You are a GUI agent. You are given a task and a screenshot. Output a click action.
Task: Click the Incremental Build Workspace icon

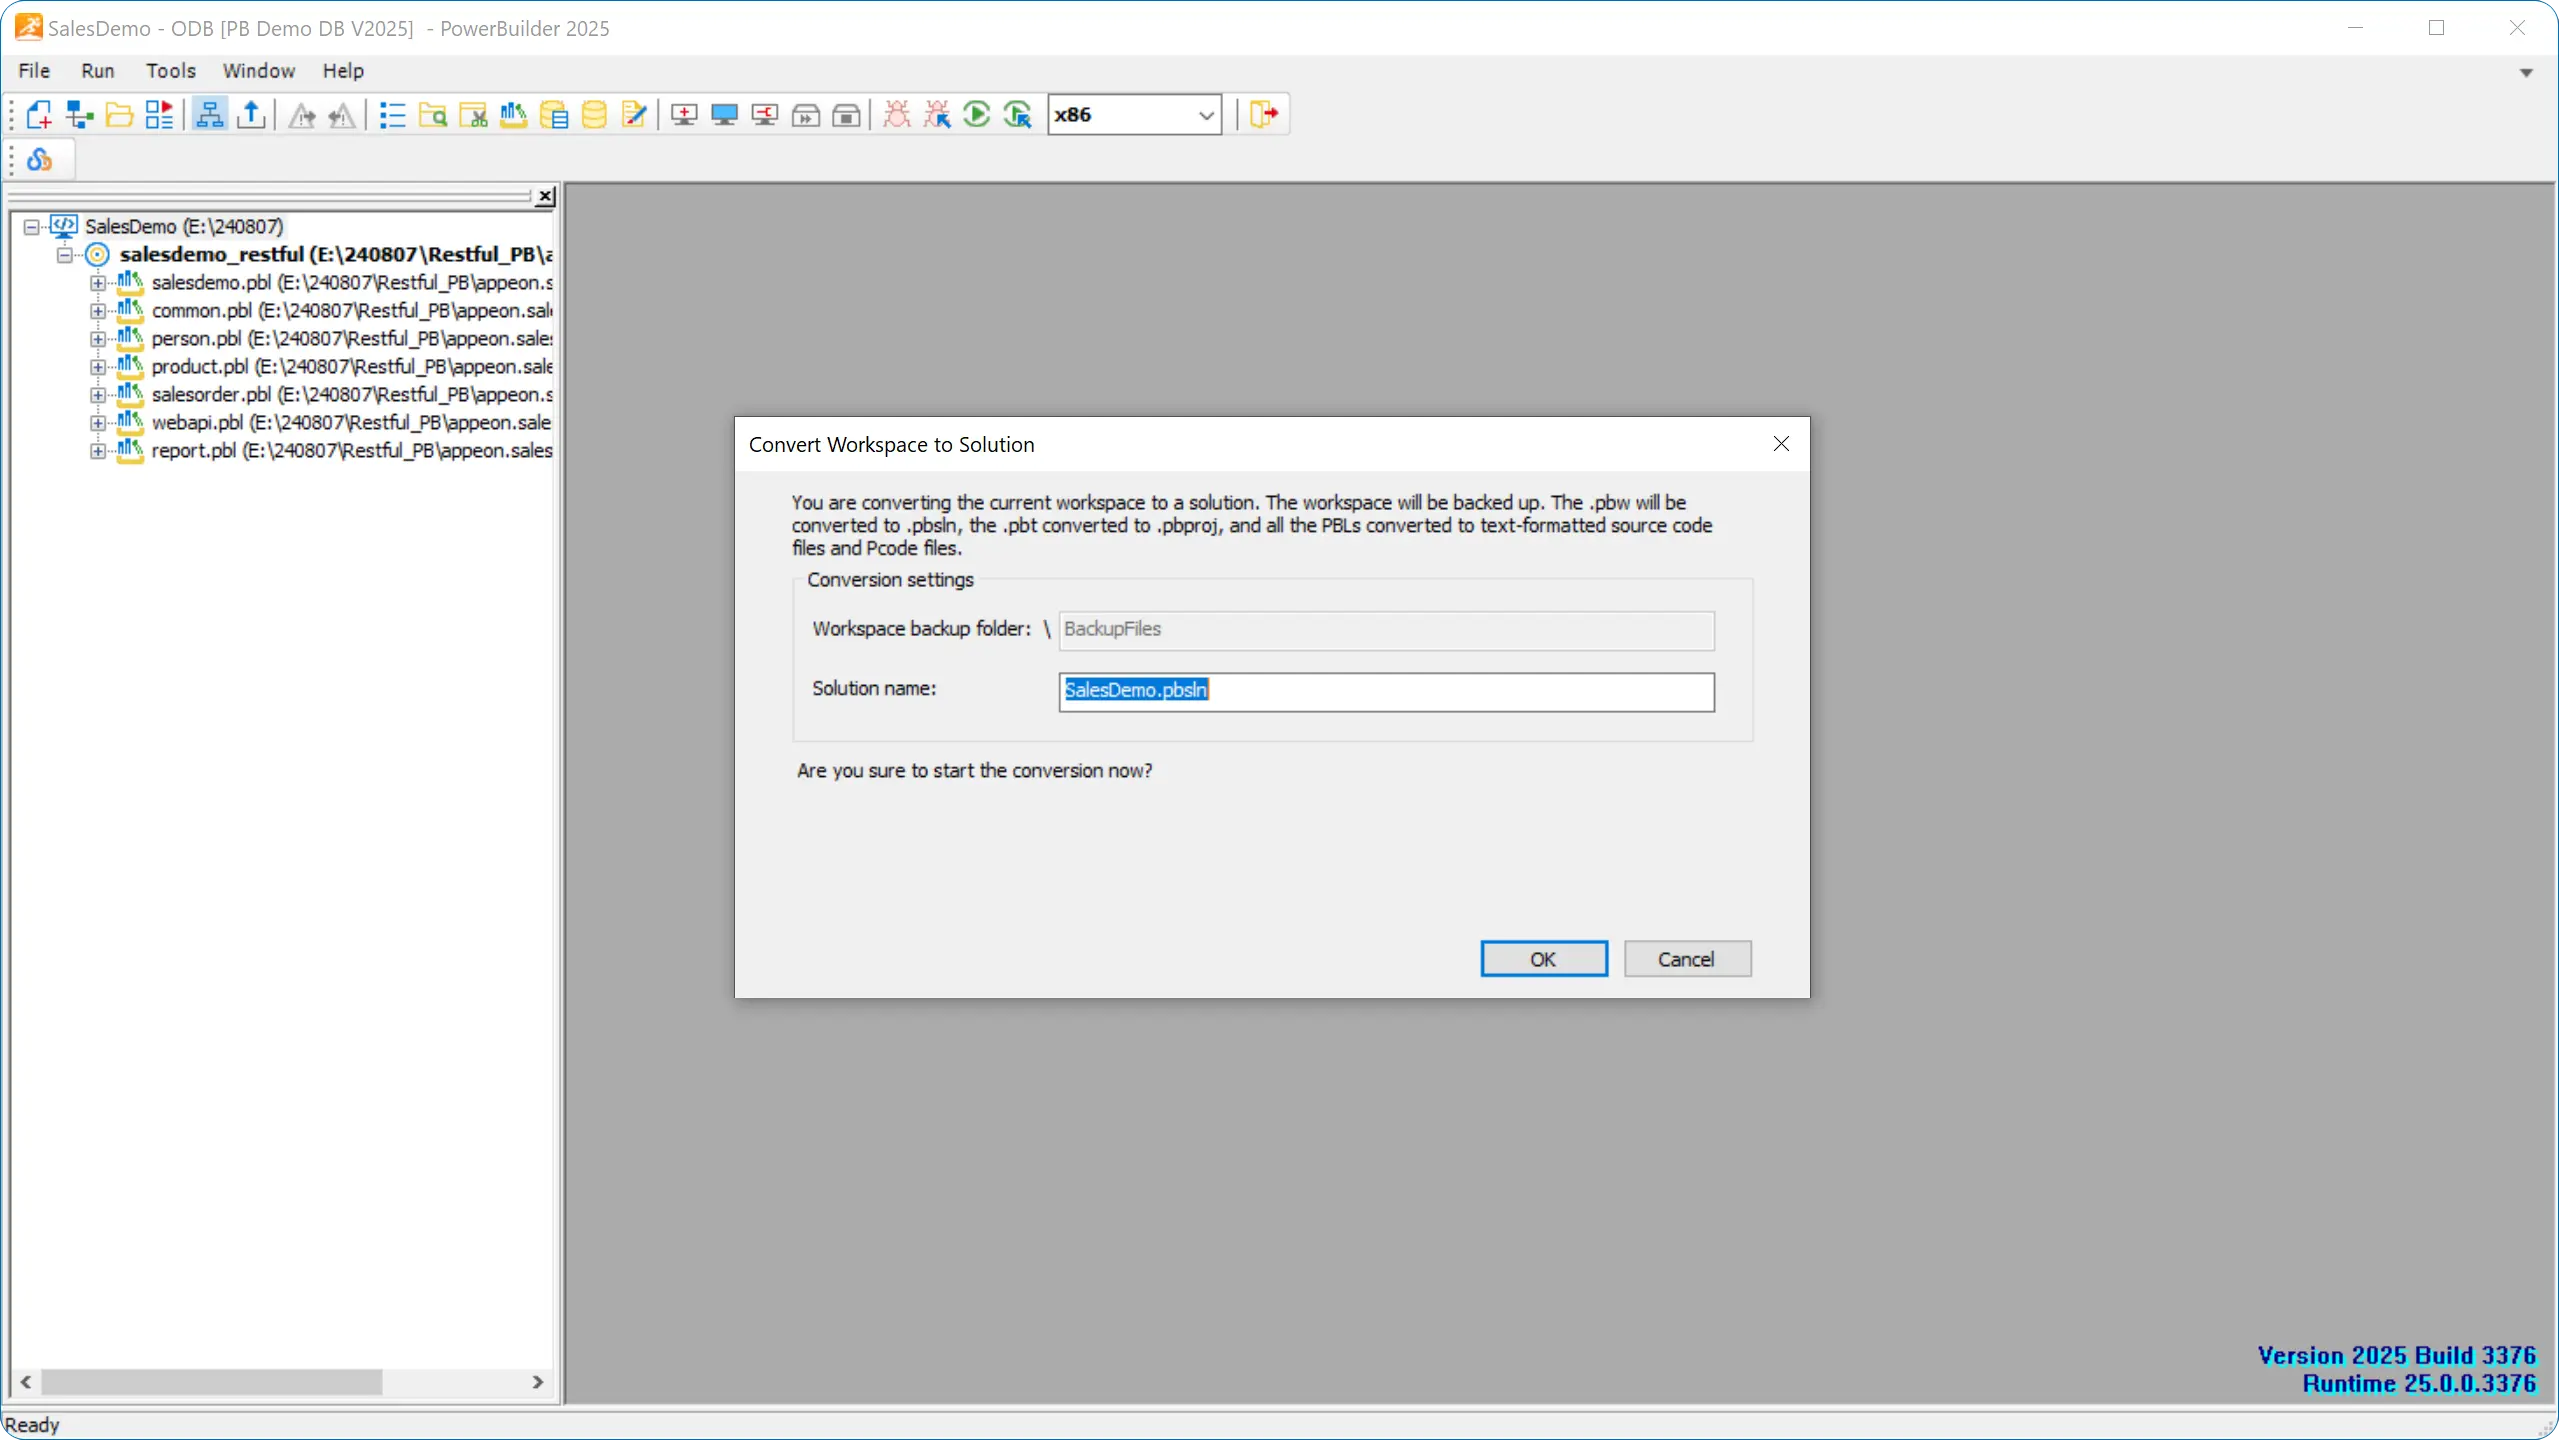(x=684, y=115)
